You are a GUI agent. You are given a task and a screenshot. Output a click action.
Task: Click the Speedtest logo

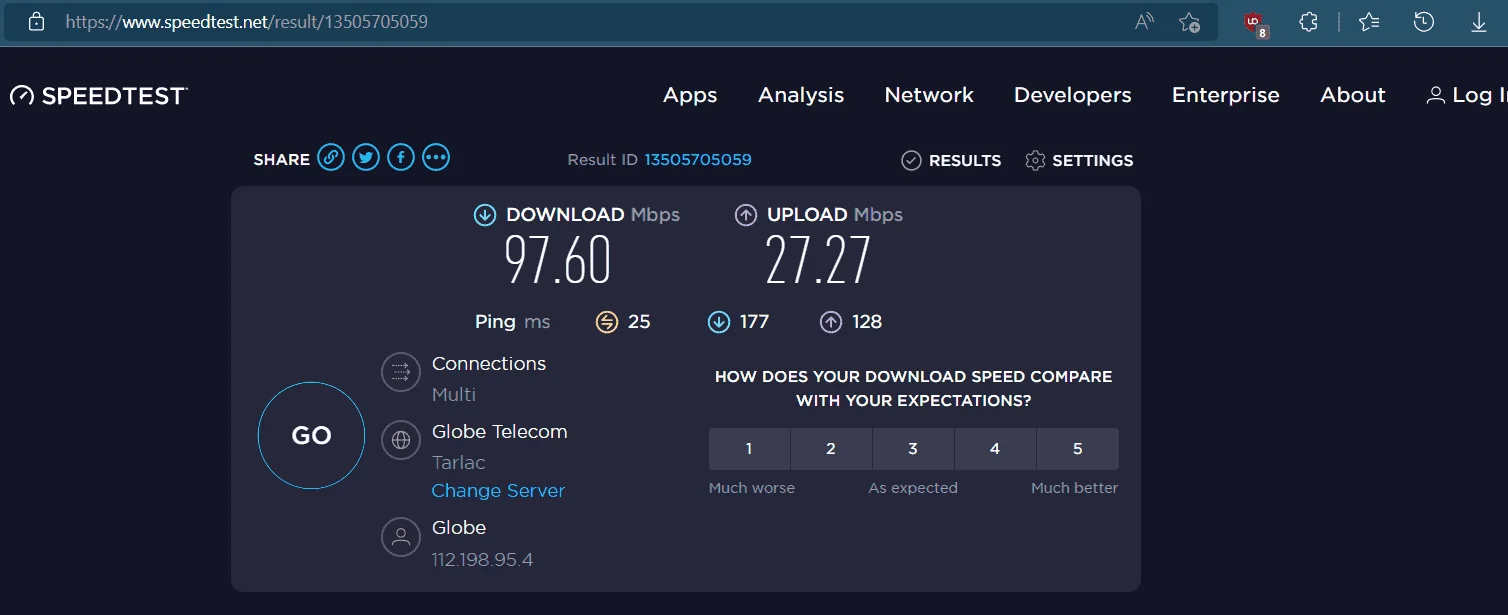click(x=99, y=95)
